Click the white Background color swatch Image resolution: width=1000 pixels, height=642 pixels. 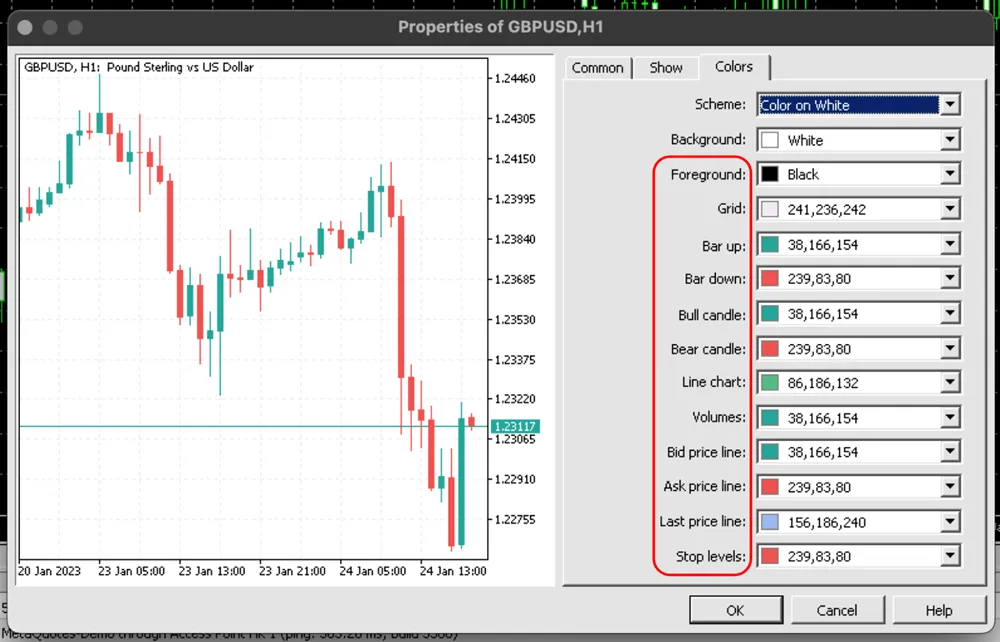point(770,140)
